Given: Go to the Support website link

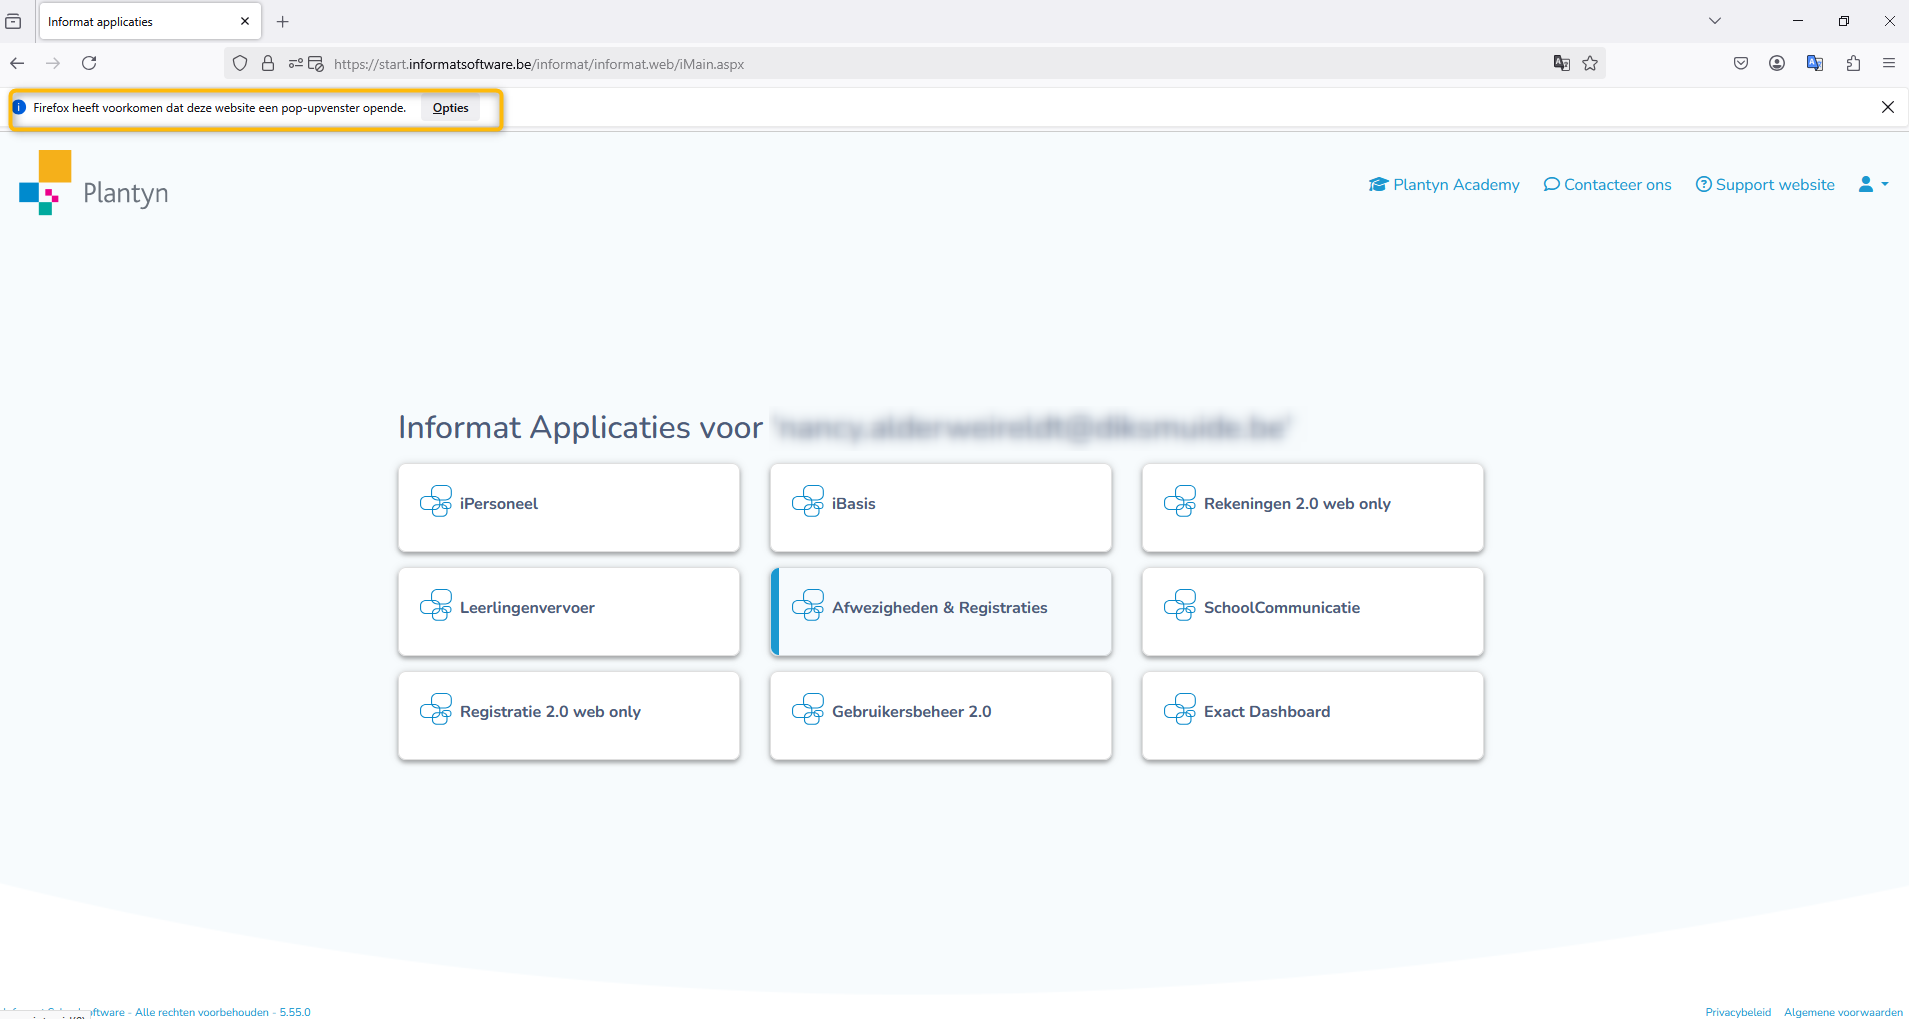Looking at the screenshot, I should (1765, 185).
